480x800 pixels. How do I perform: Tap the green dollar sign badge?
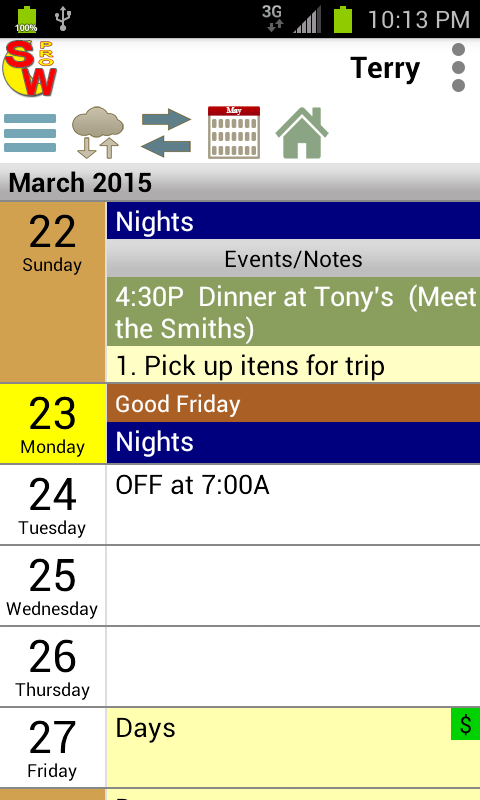click(465, 724)
